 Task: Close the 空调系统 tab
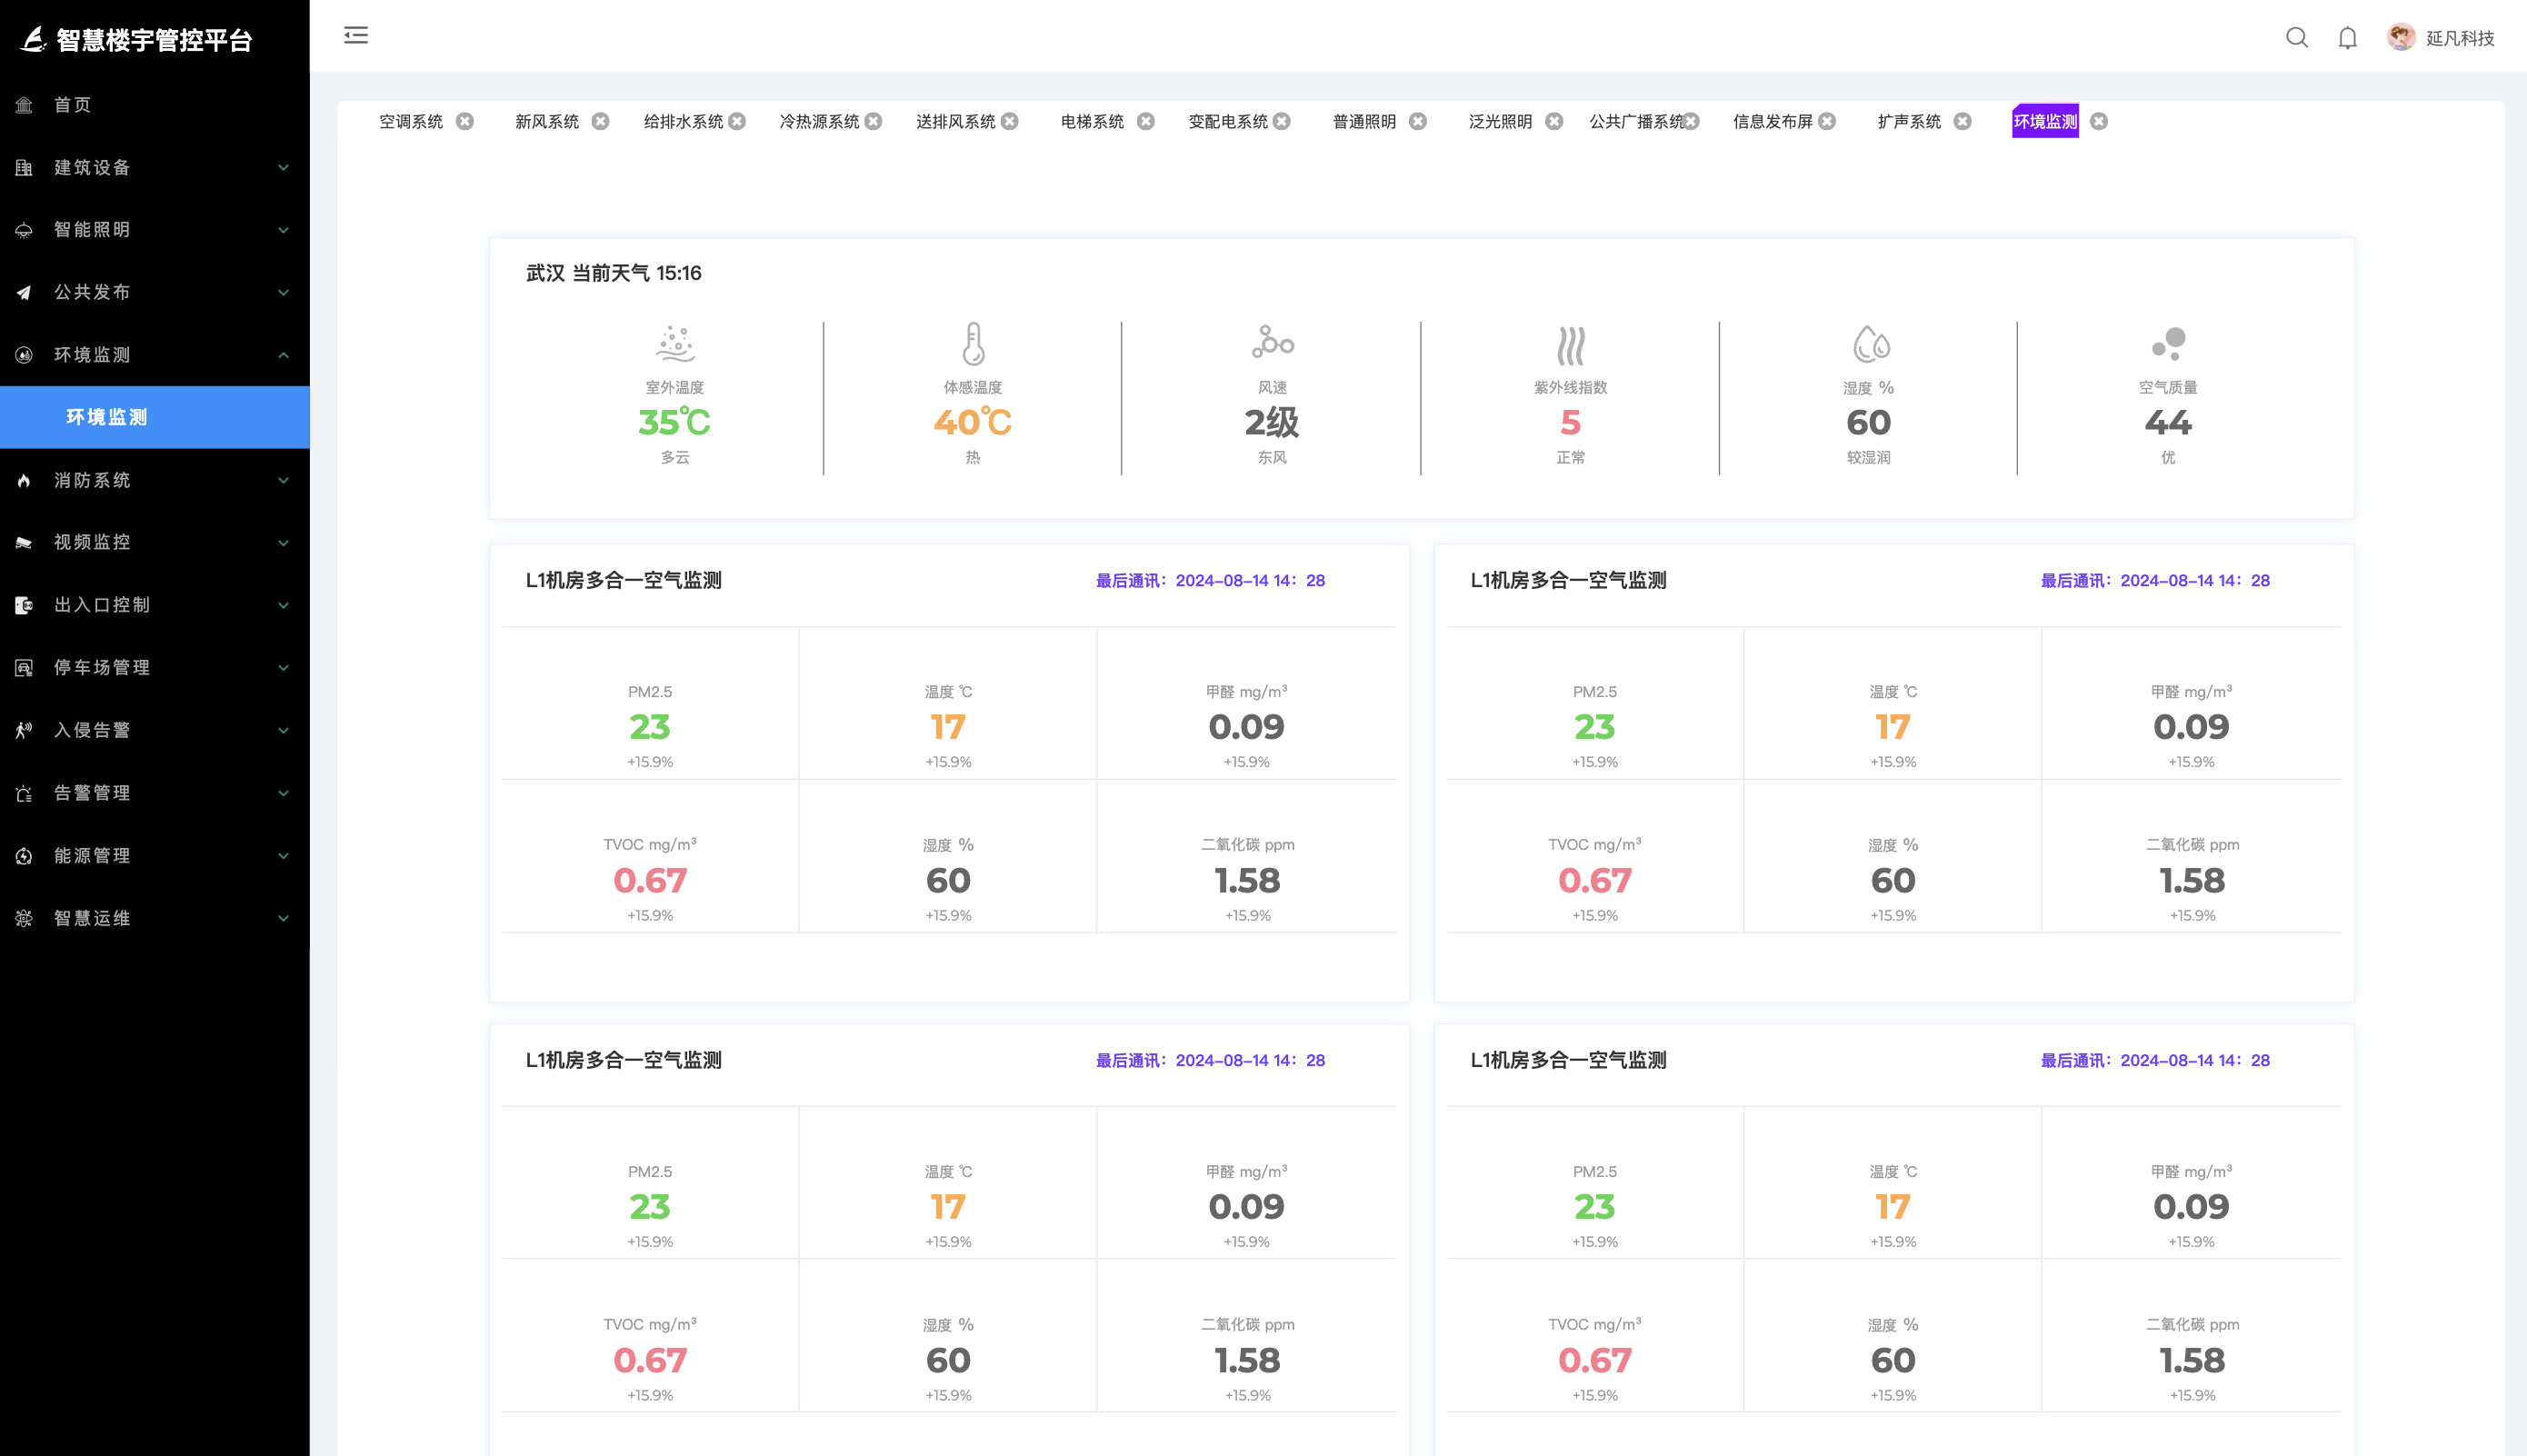pyautogui.click(x=465, y=121)
